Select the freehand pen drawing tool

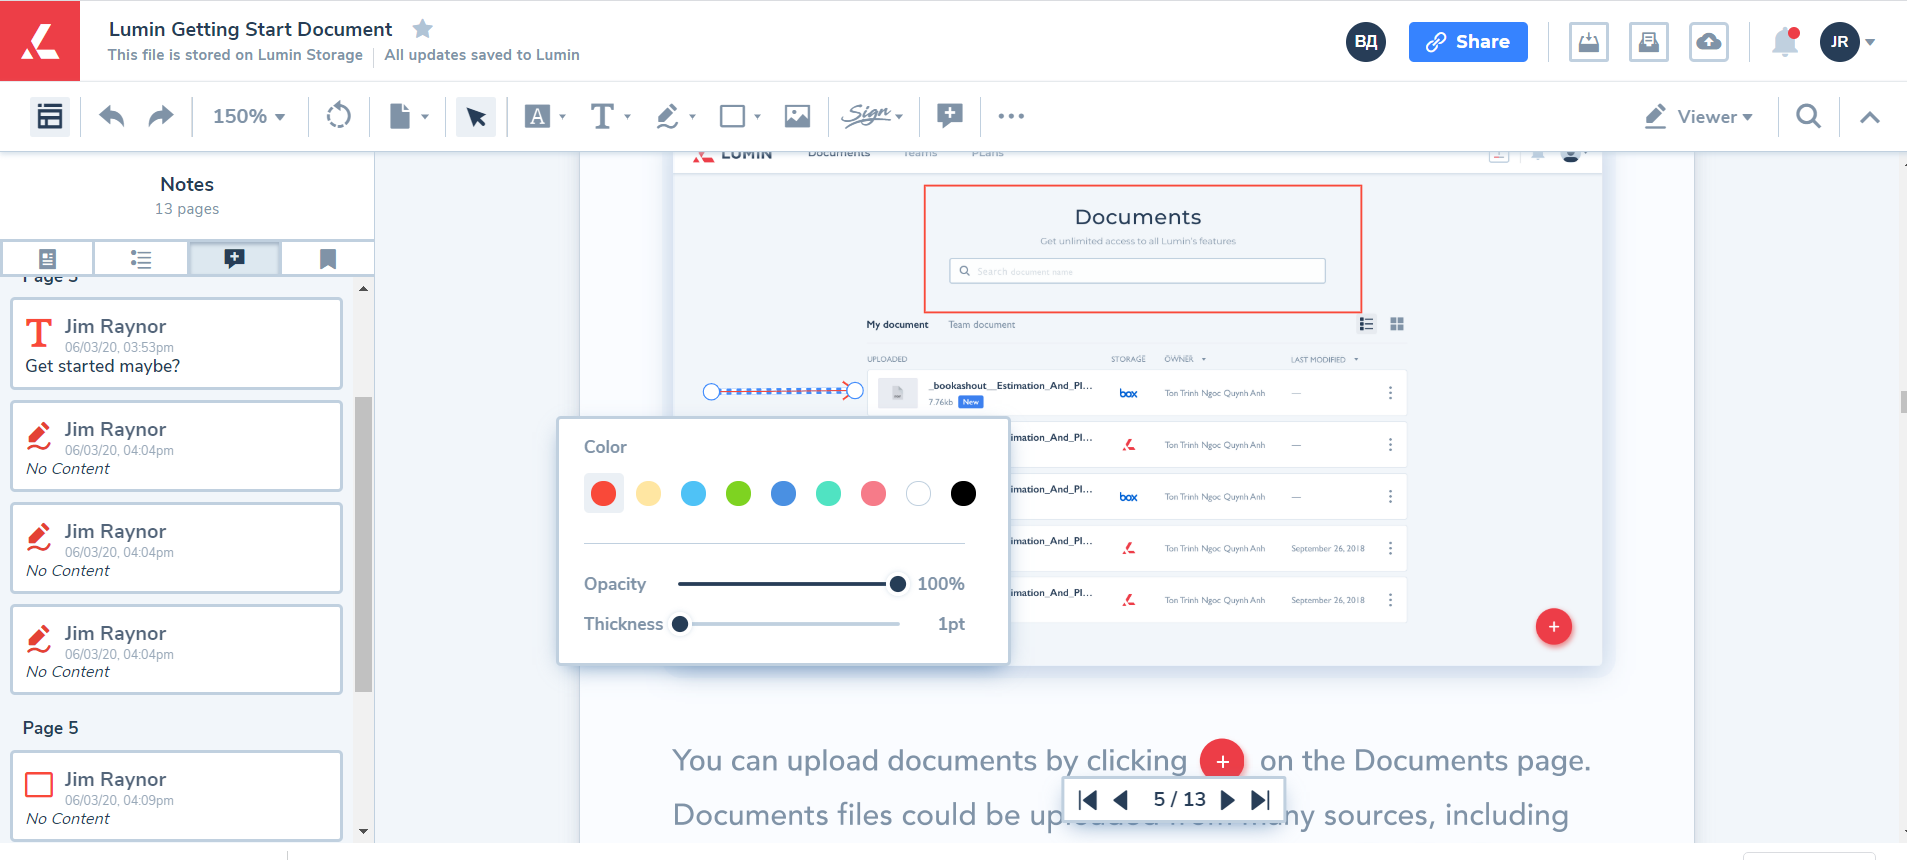click(667, 117)
